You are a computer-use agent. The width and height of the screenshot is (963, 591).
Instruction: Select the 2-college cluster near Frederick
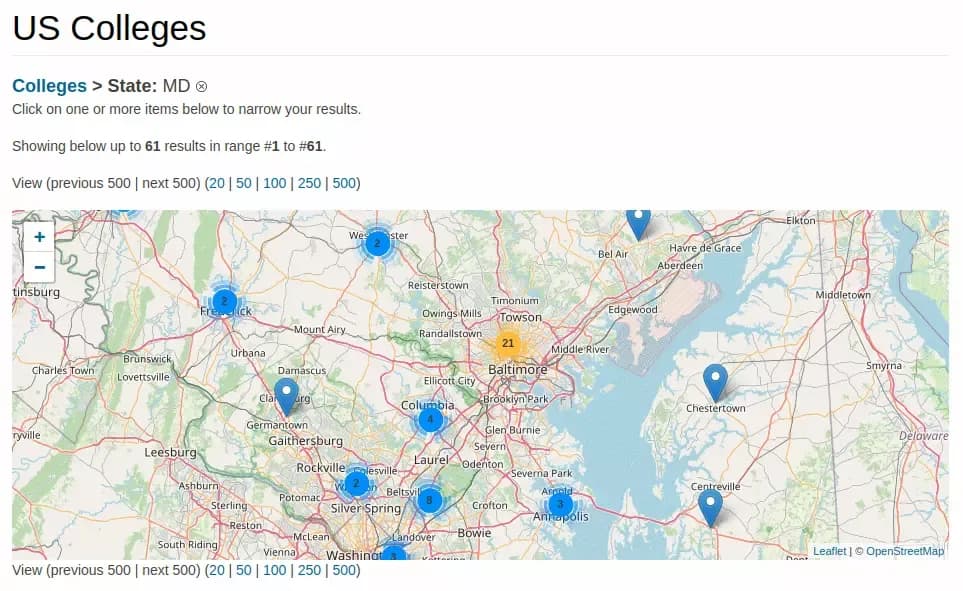(x=224, y=300)
